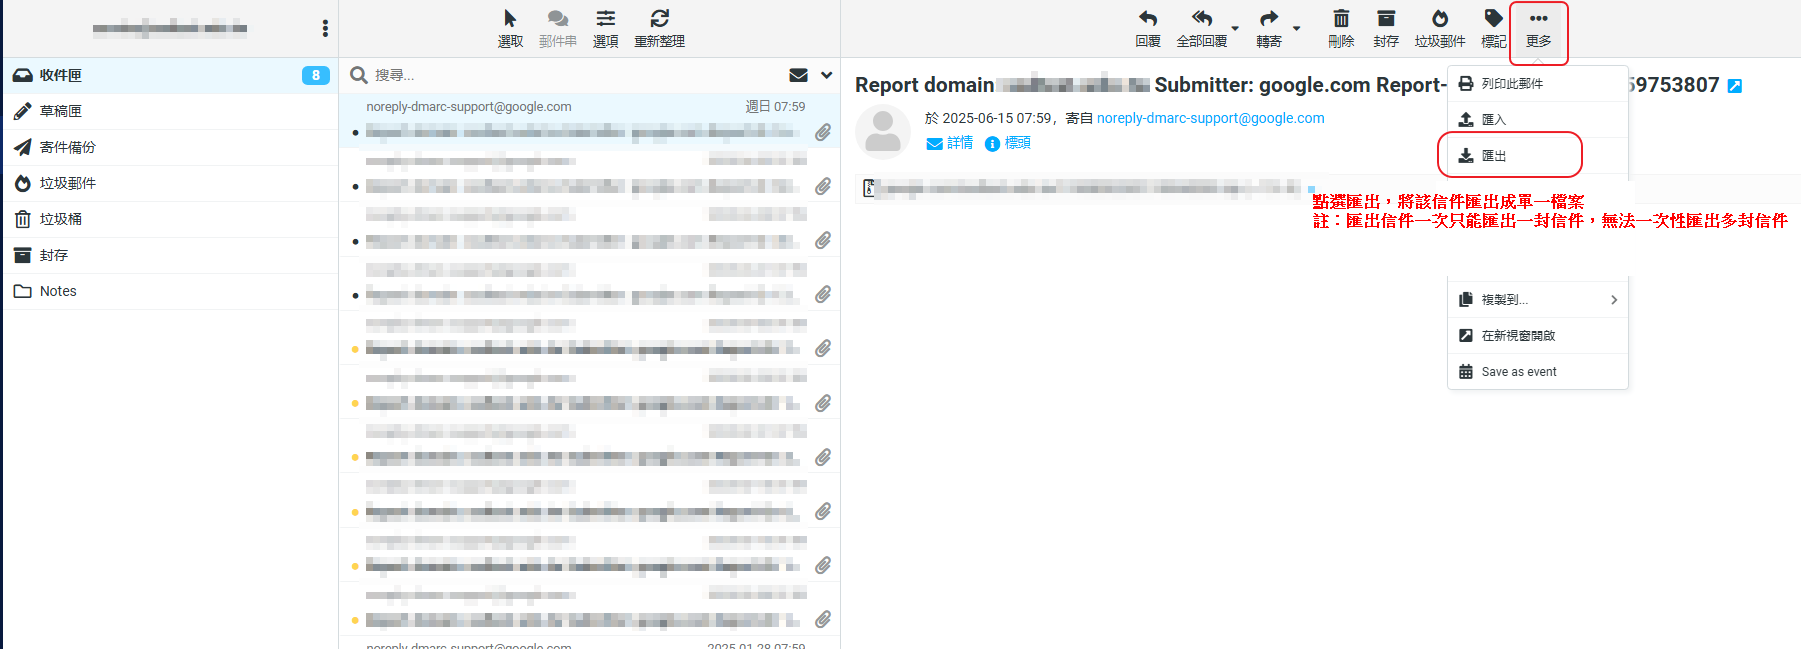
Task: Choose 匯出 export from the menu
Action: [x=1538, y=156]
